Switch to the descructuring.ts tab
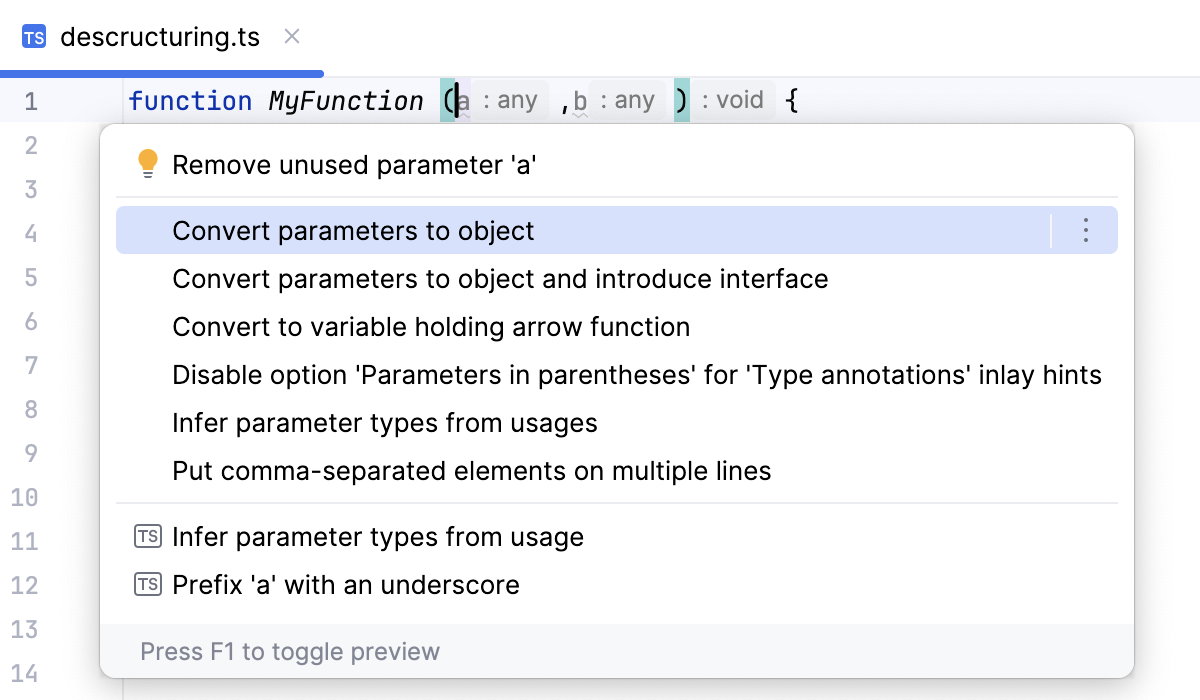The width and height of the screenshot is (1200, 700). [160, 37]
